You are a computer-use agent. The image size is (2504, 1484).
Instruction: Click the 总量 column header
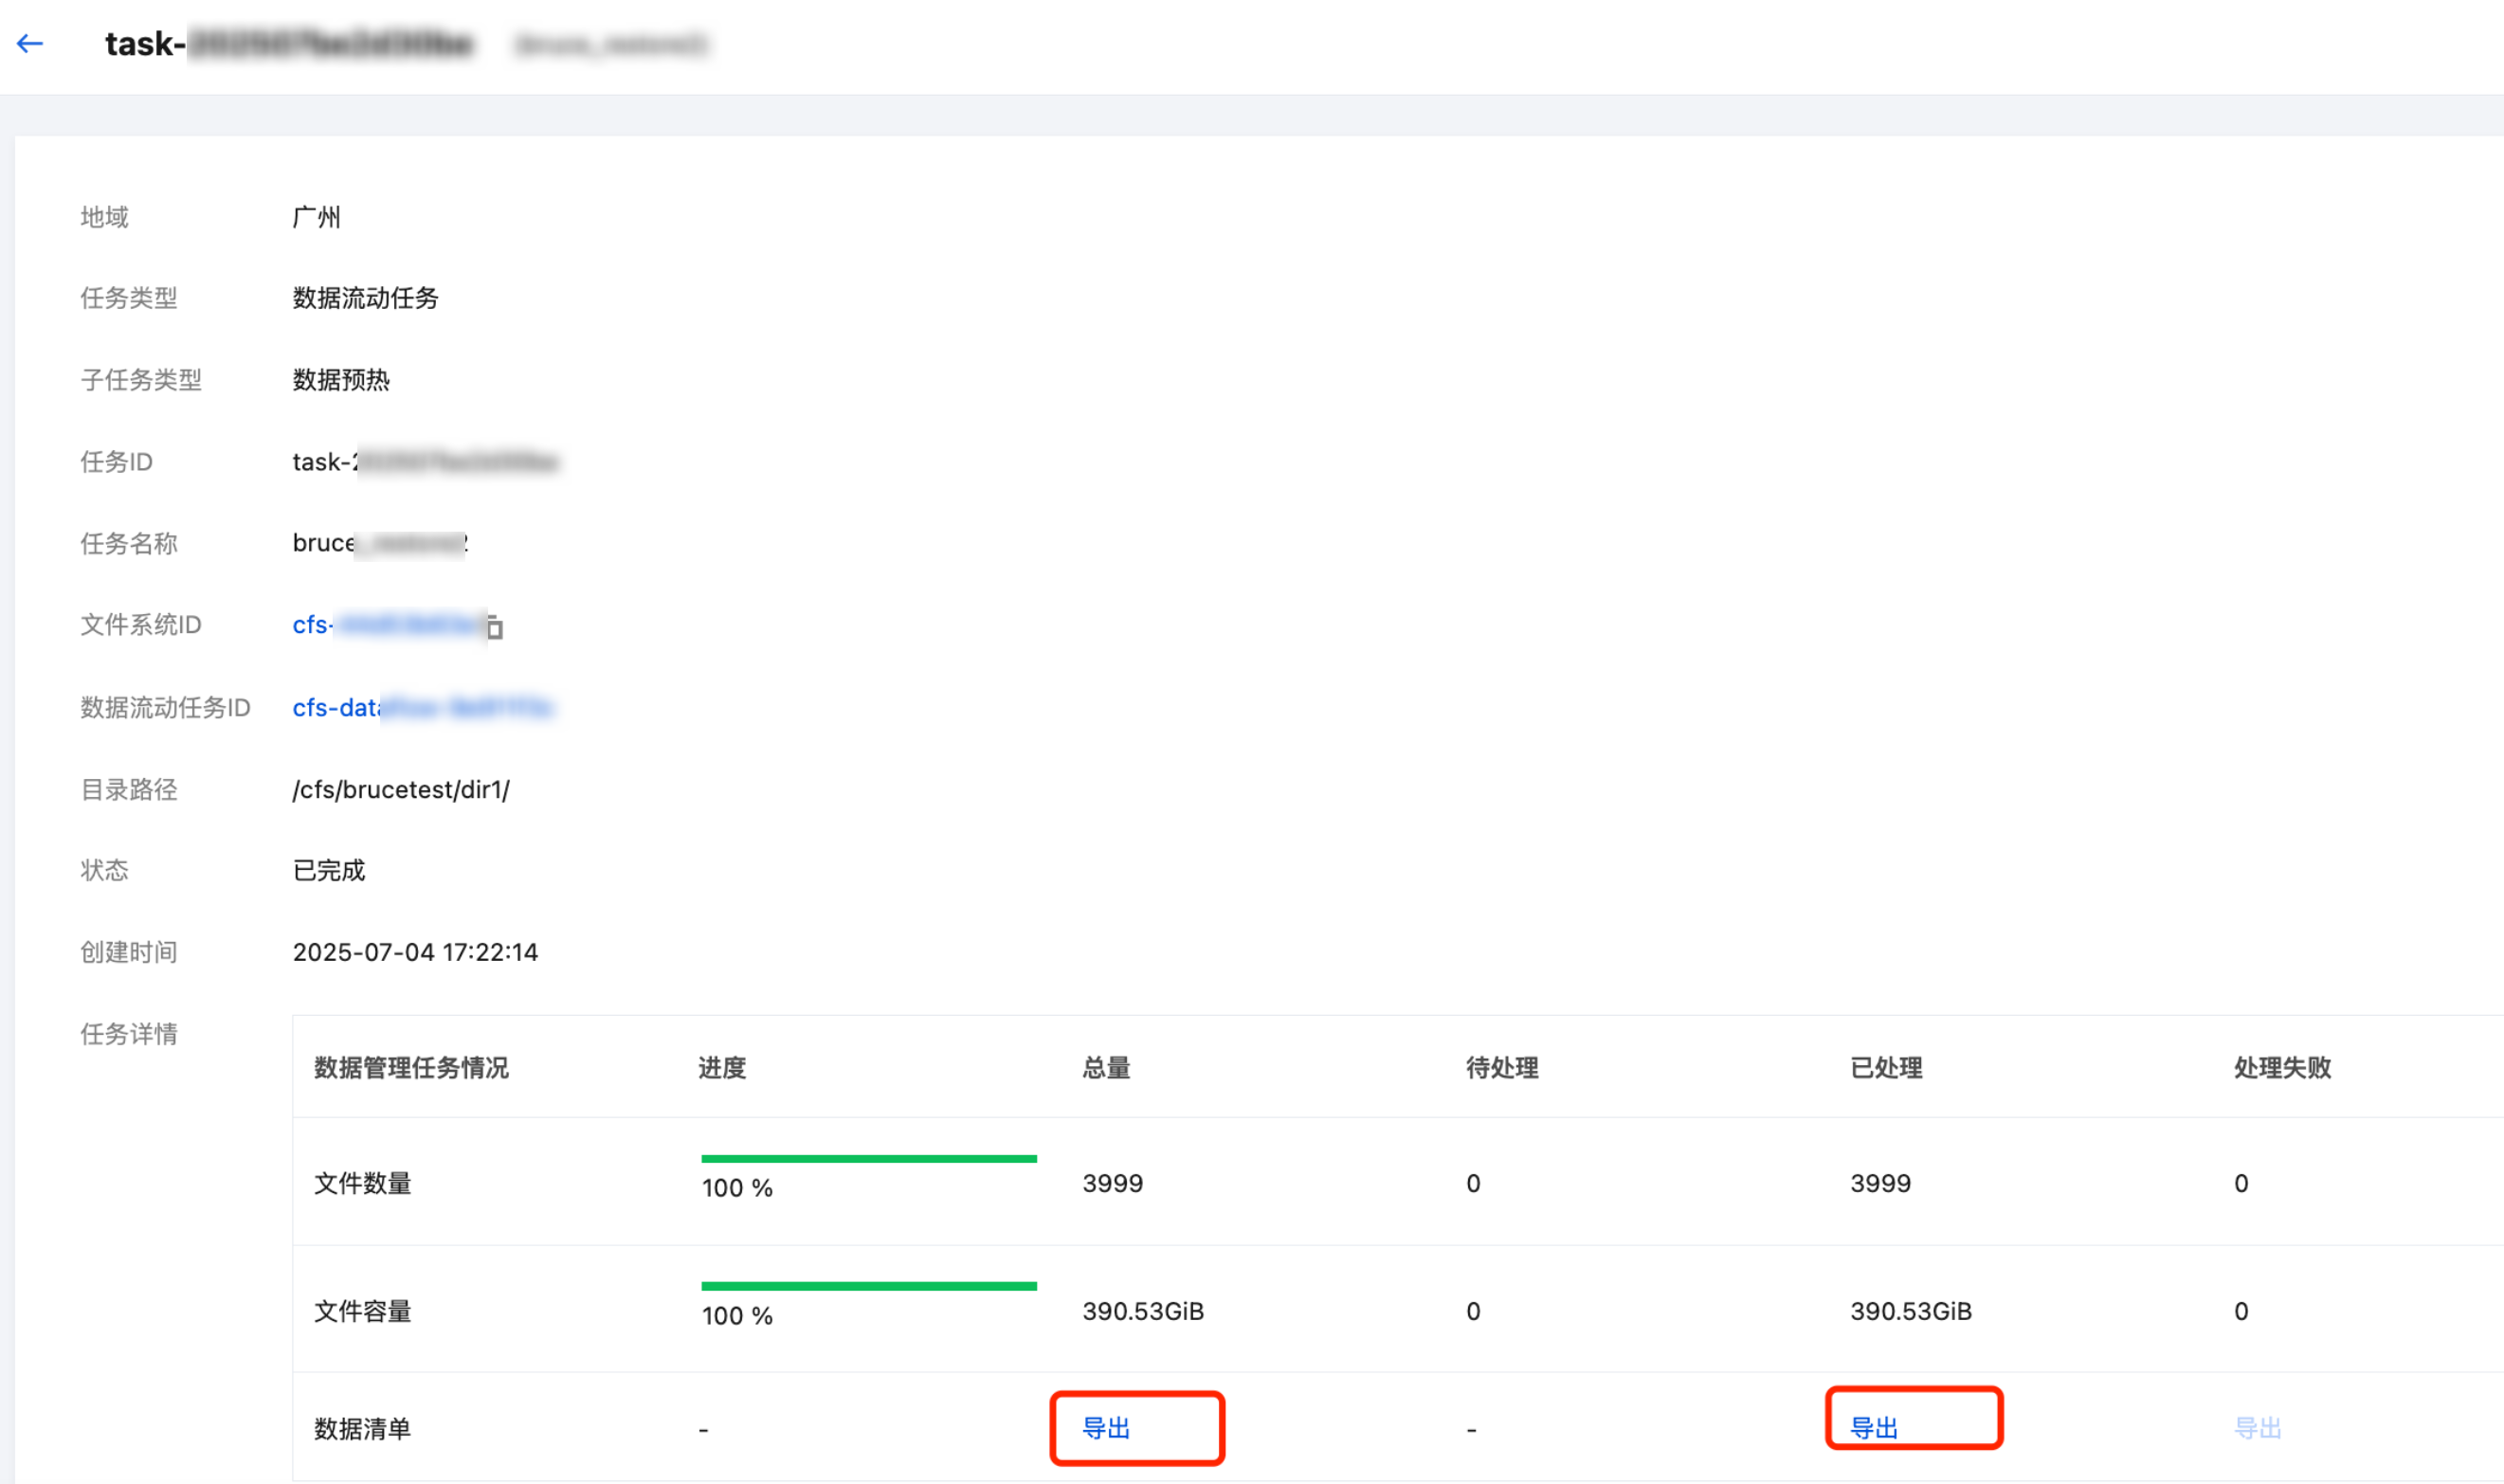tap(1106, 1068)
